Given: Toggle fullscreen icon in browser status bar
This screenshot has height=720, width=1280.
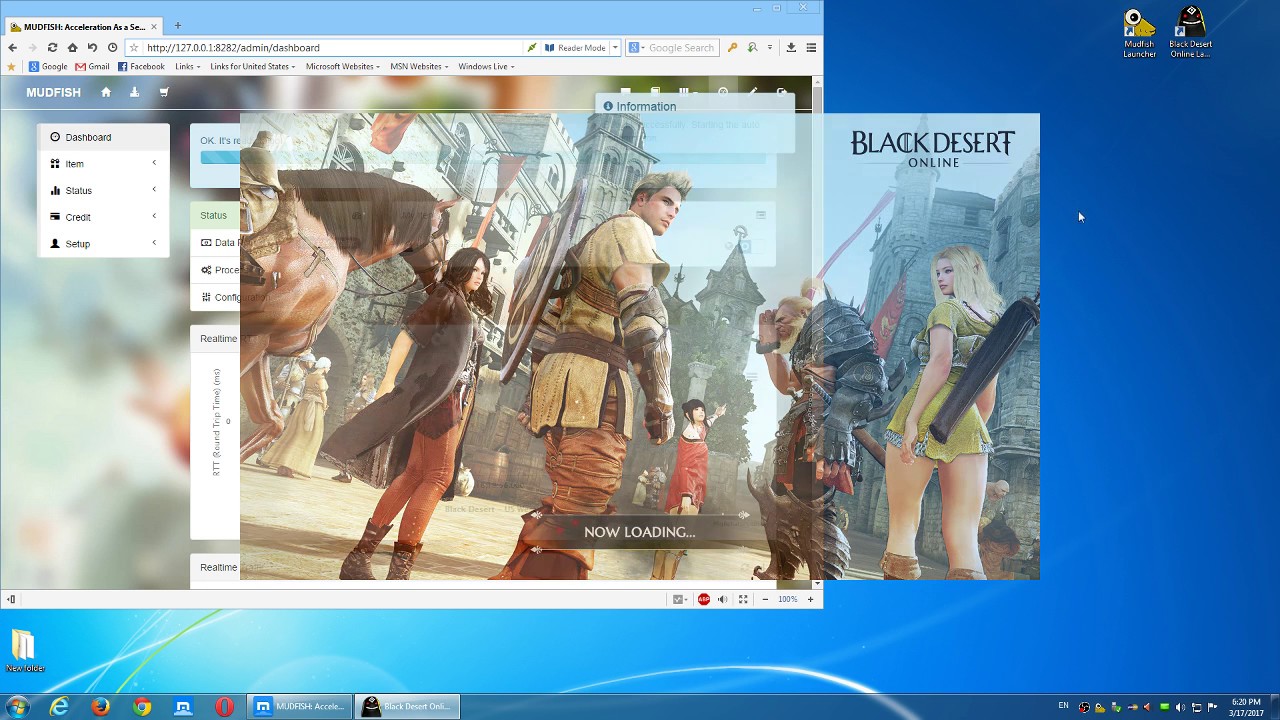Looking at the screenshot, I should coord(743,599).
